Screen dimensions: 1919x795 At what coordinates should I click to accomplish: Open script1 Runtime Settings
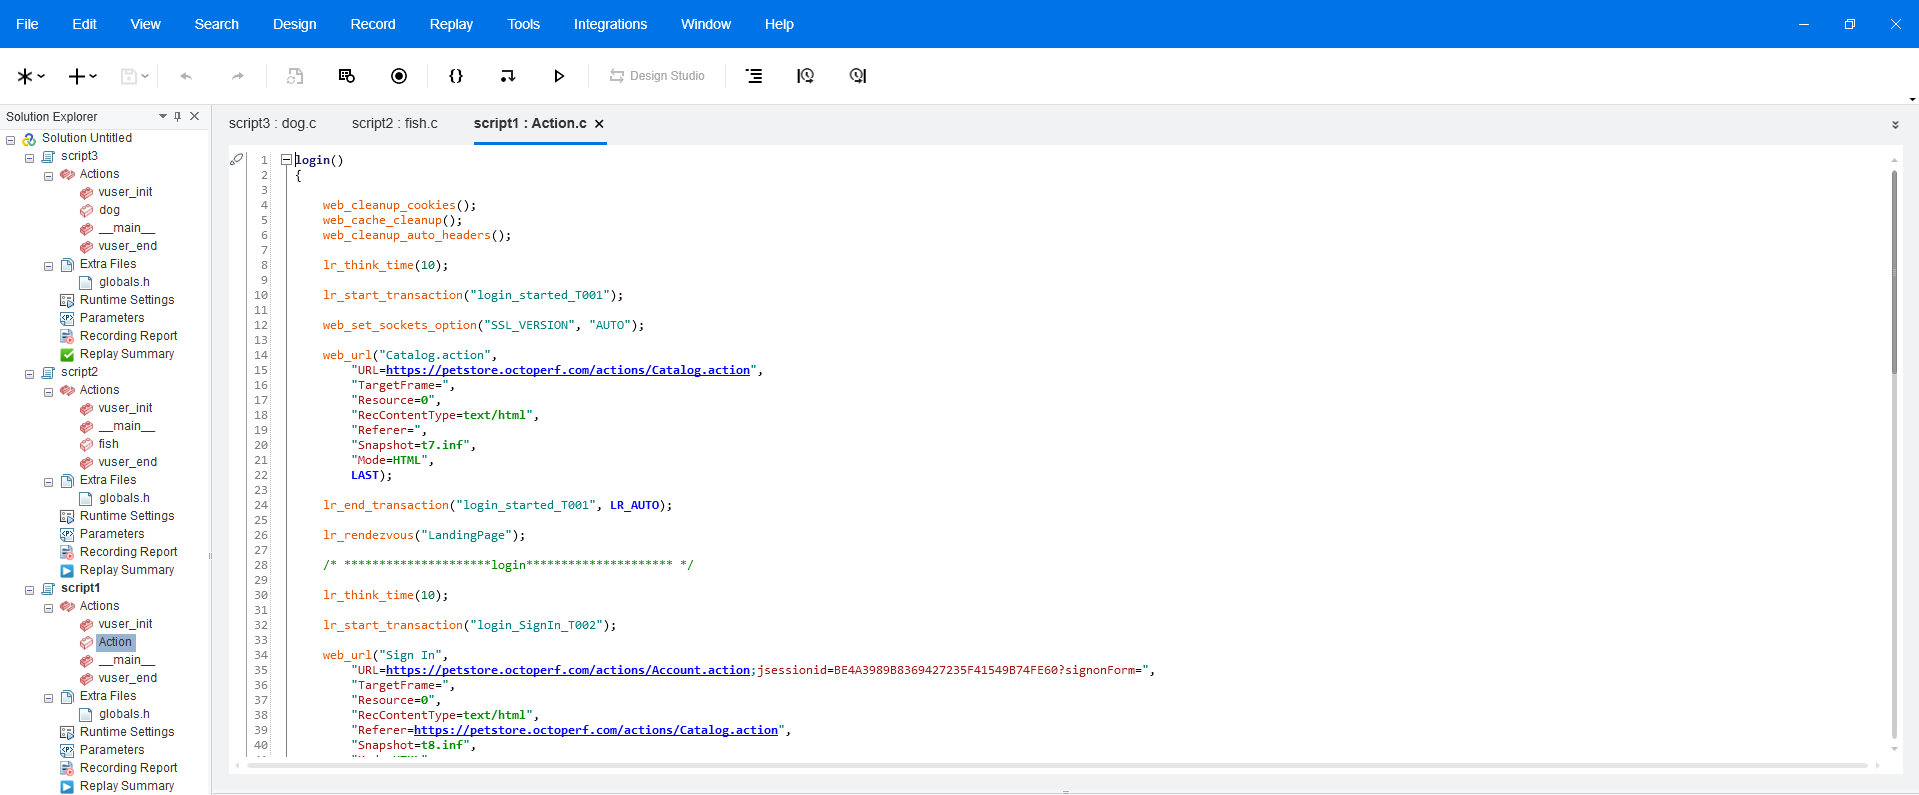click(127, 732)
